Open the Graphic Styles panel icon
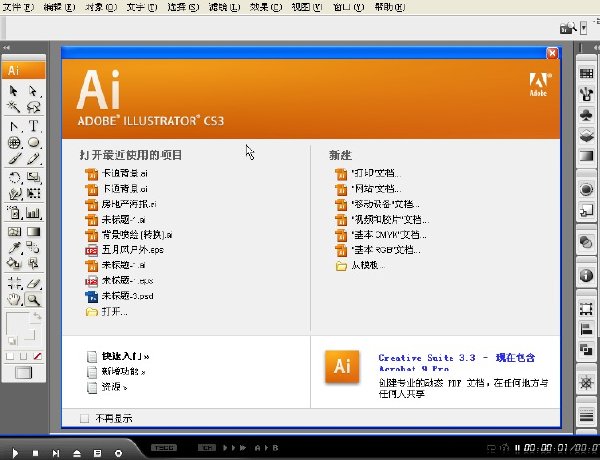 click(x=586, y=210)
